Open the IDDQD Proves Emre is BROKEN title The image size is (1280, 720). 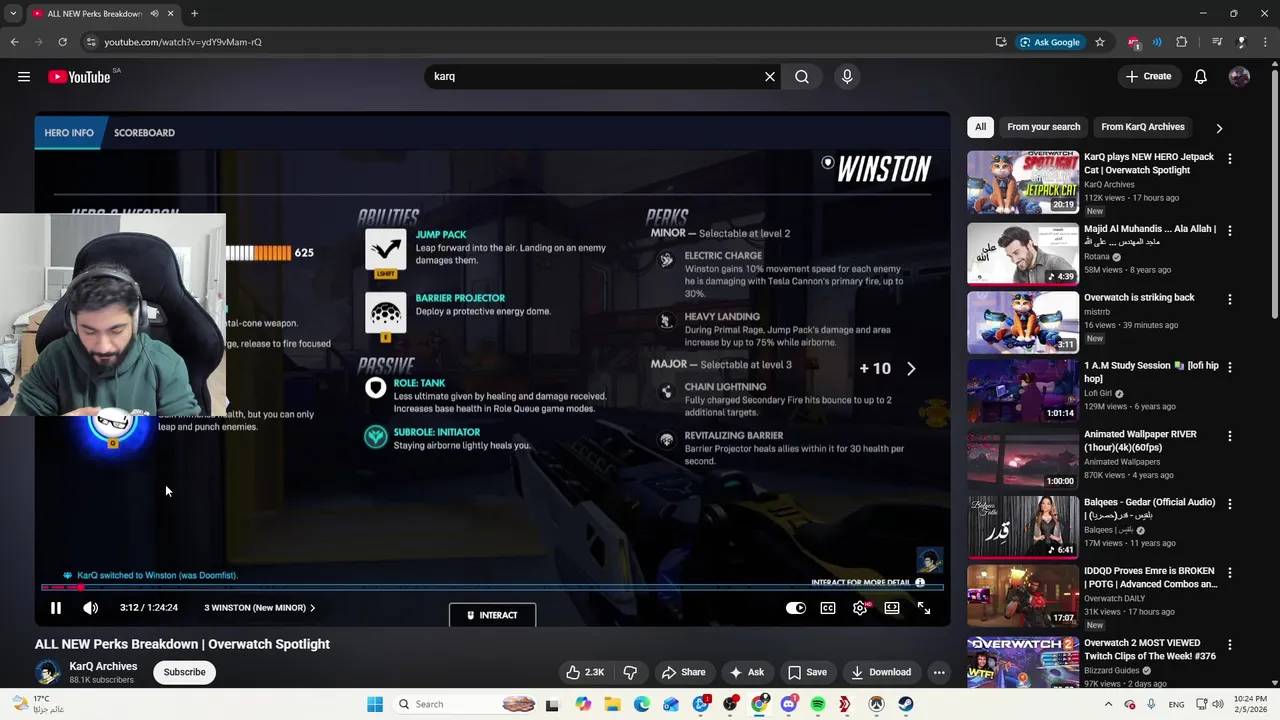[x=1150, y=577]
